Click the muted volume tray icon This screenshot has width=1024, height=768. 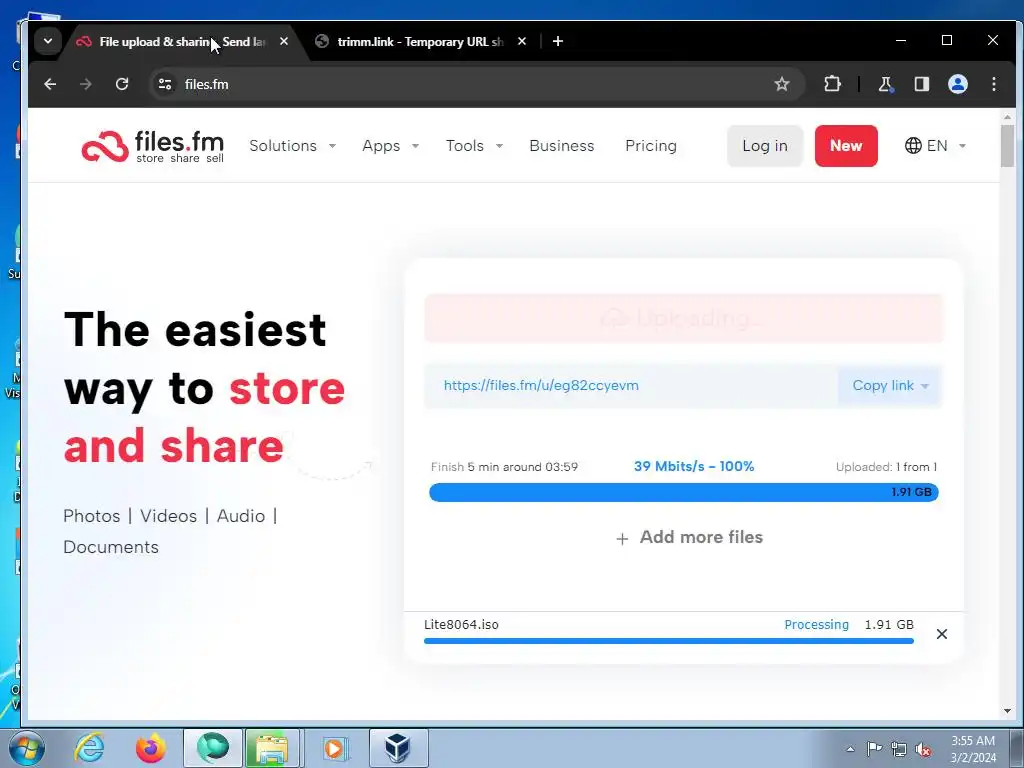[923, 749]
